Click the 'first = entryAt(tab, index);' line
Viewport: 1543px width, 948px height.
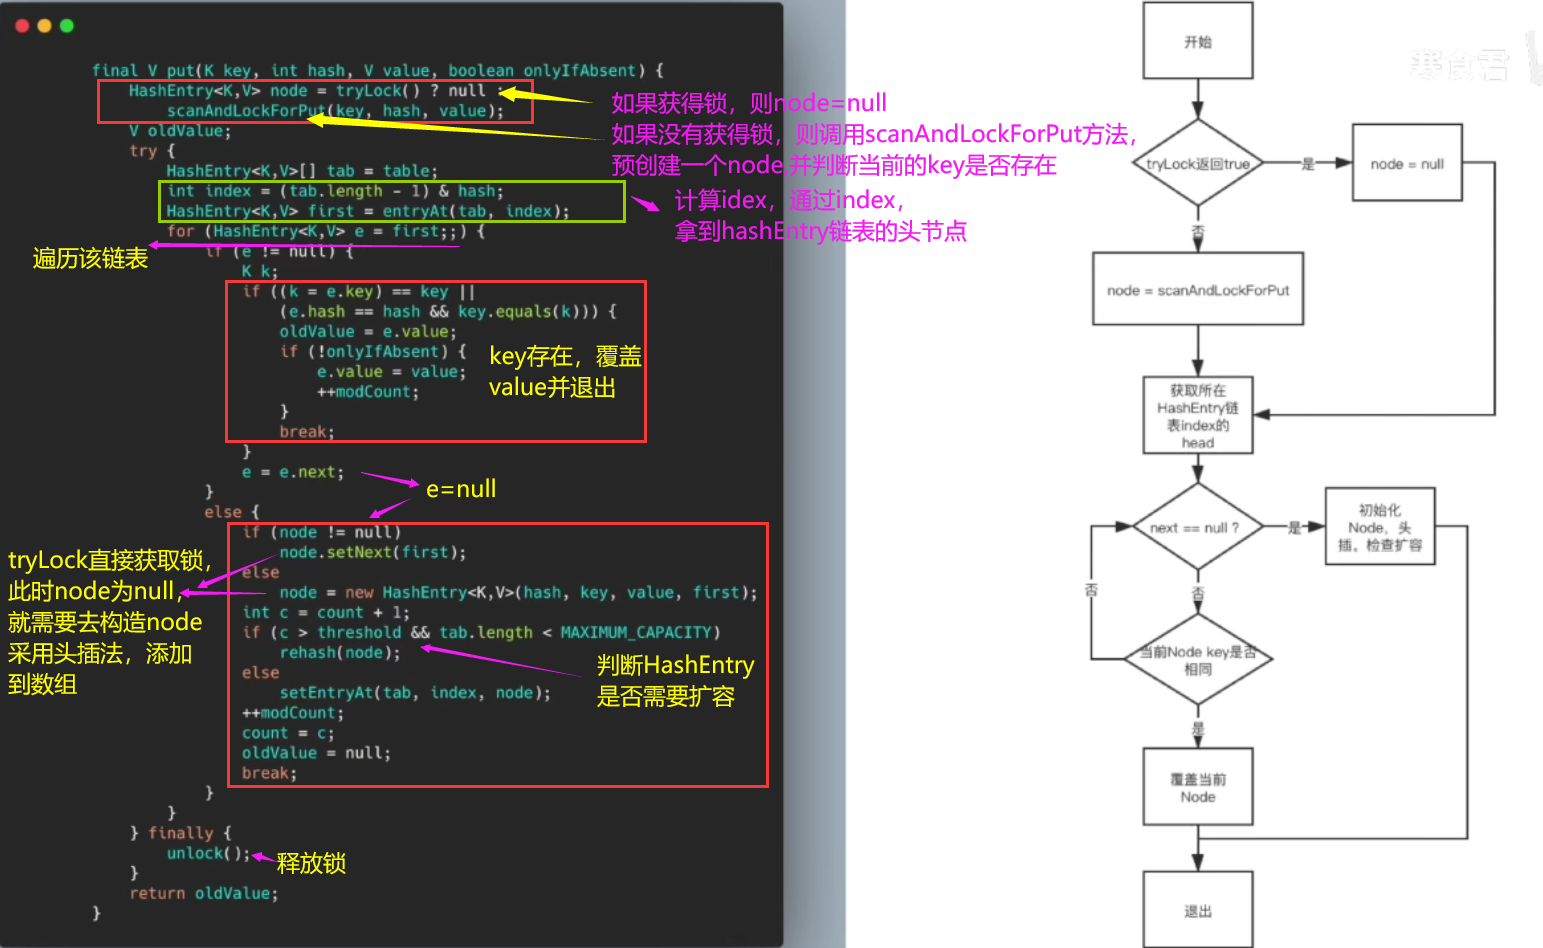[368, 211]
